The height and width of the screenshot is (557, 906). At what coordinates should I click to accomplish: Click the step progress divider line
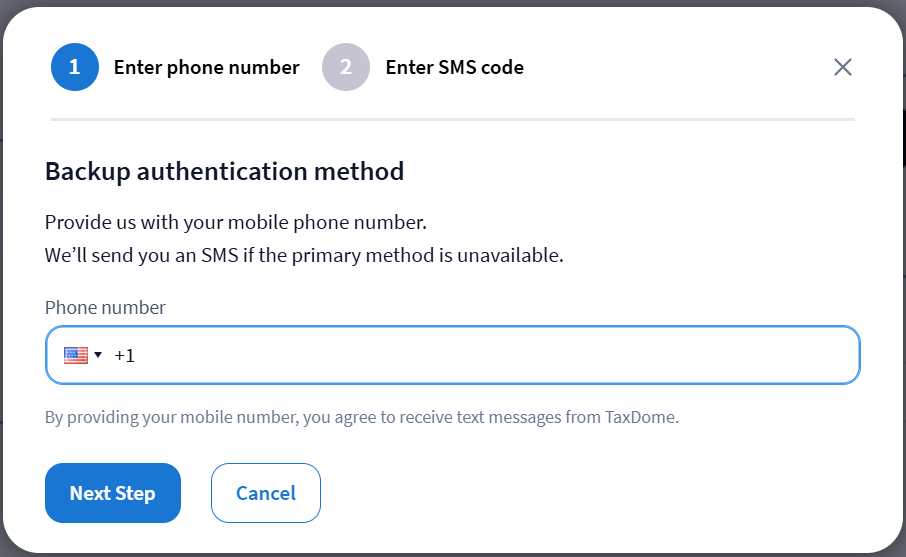453,119
